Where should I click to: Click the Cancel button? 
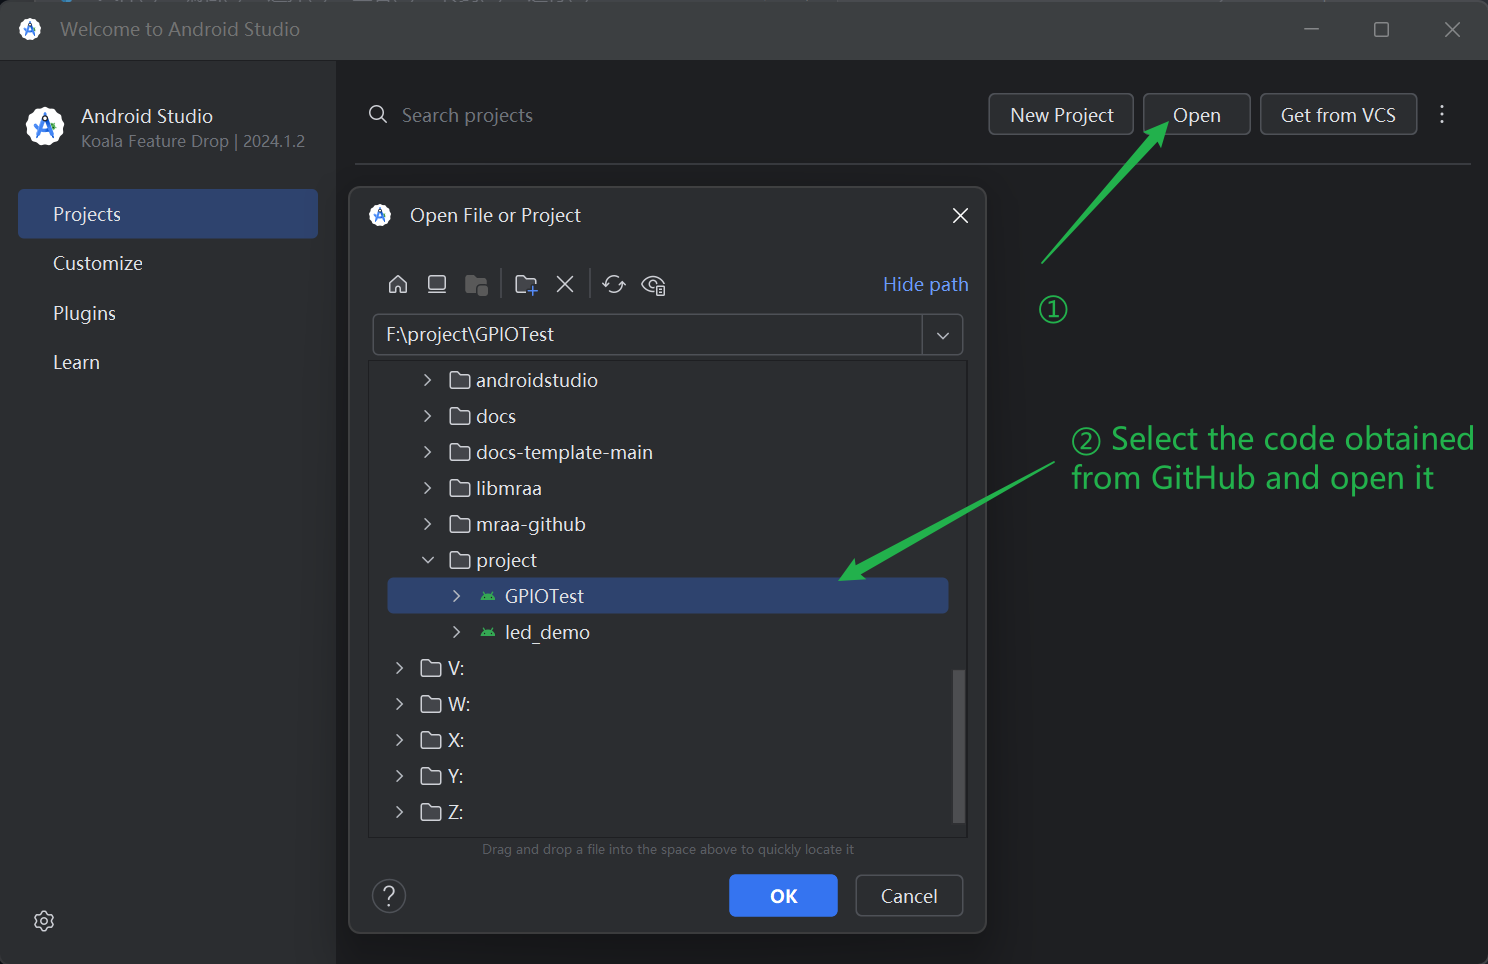[x=909, y=896]
